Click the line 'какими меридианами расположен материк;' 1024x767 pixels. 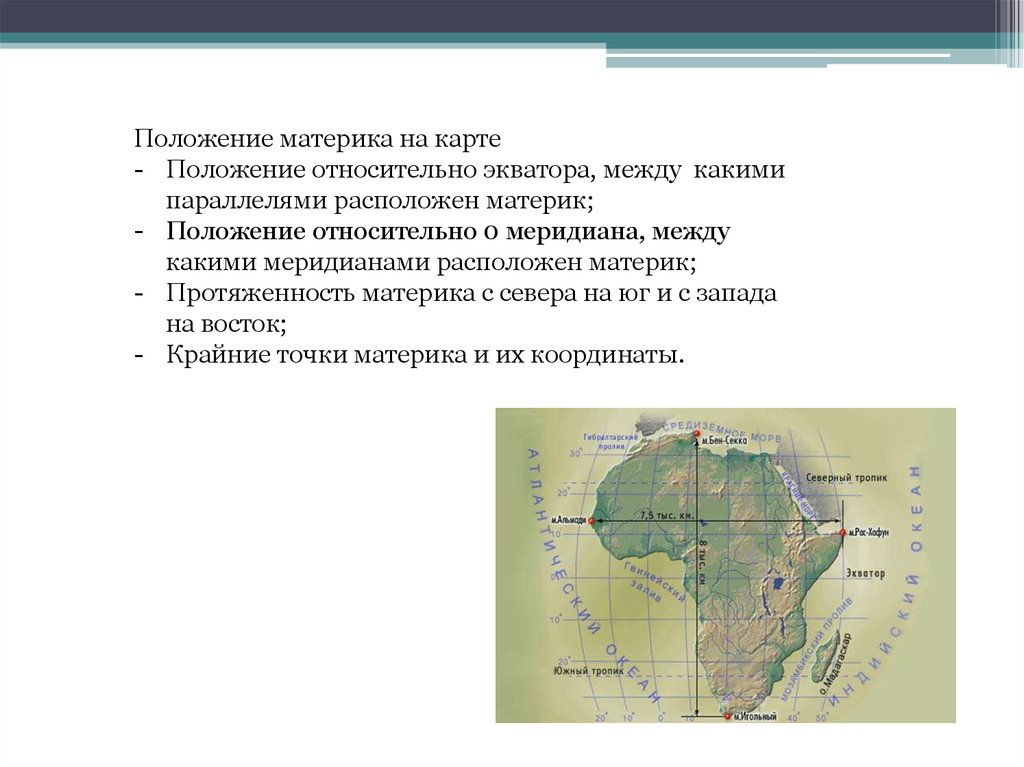431,262
